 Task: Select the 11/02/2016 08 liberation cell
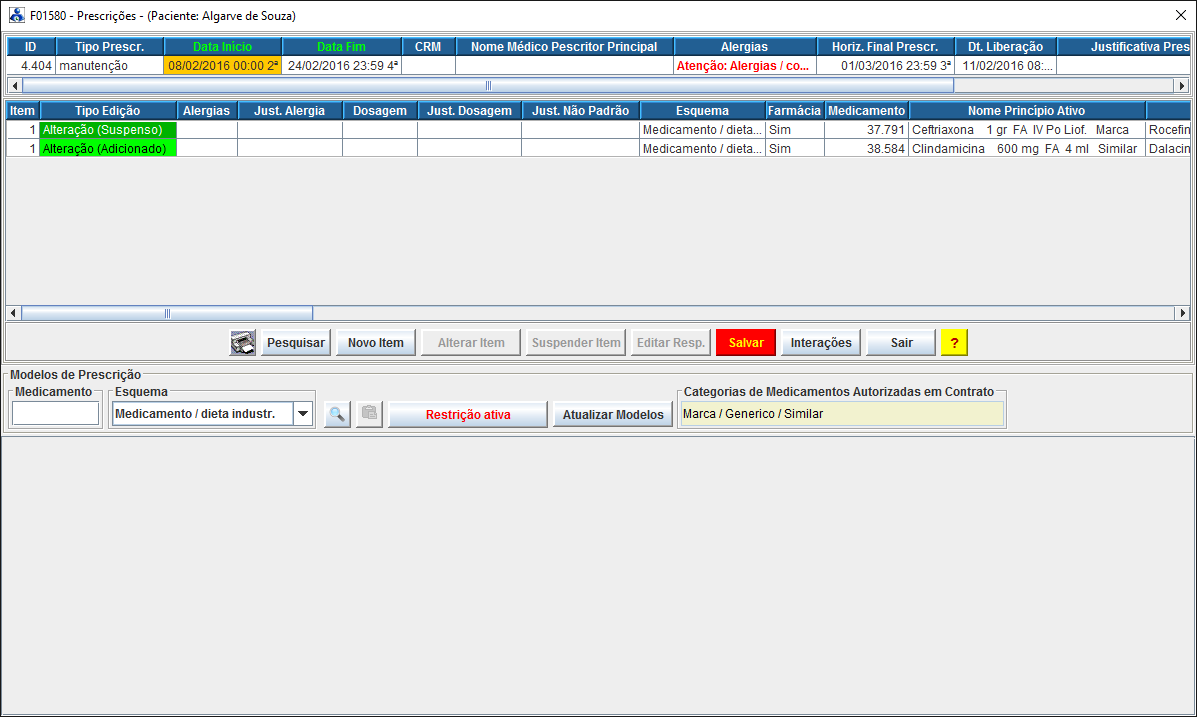click(1005, 66)
